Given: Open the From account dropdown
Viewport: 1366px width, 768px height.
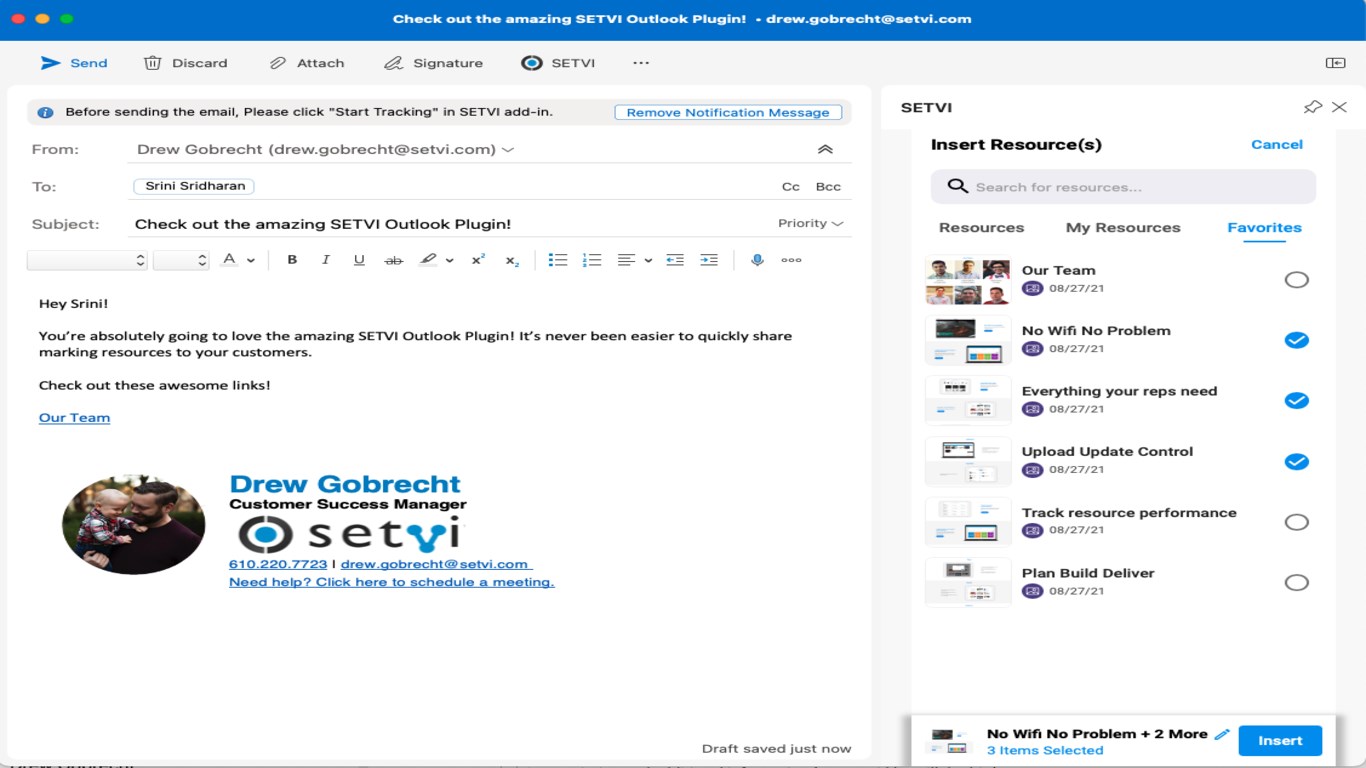Looking at the screenshot, I should pos(508,150).
